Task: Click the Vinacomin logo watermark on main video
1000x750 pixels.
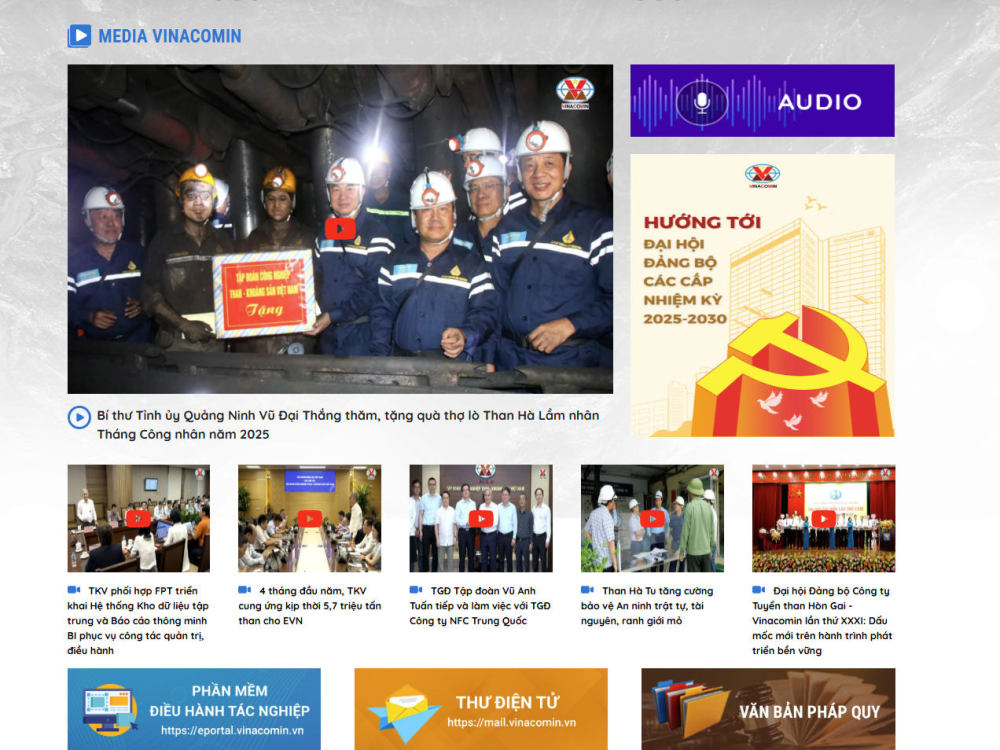Action: (575, 93)
